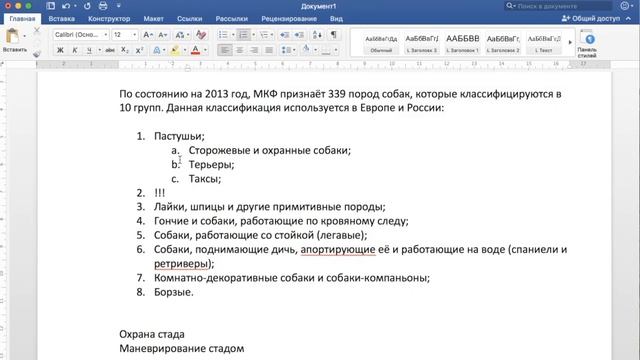The height and width of the screenshot is (360, 640).
Task: Switch to the Макет tab
Action: [x=153, y=19]
